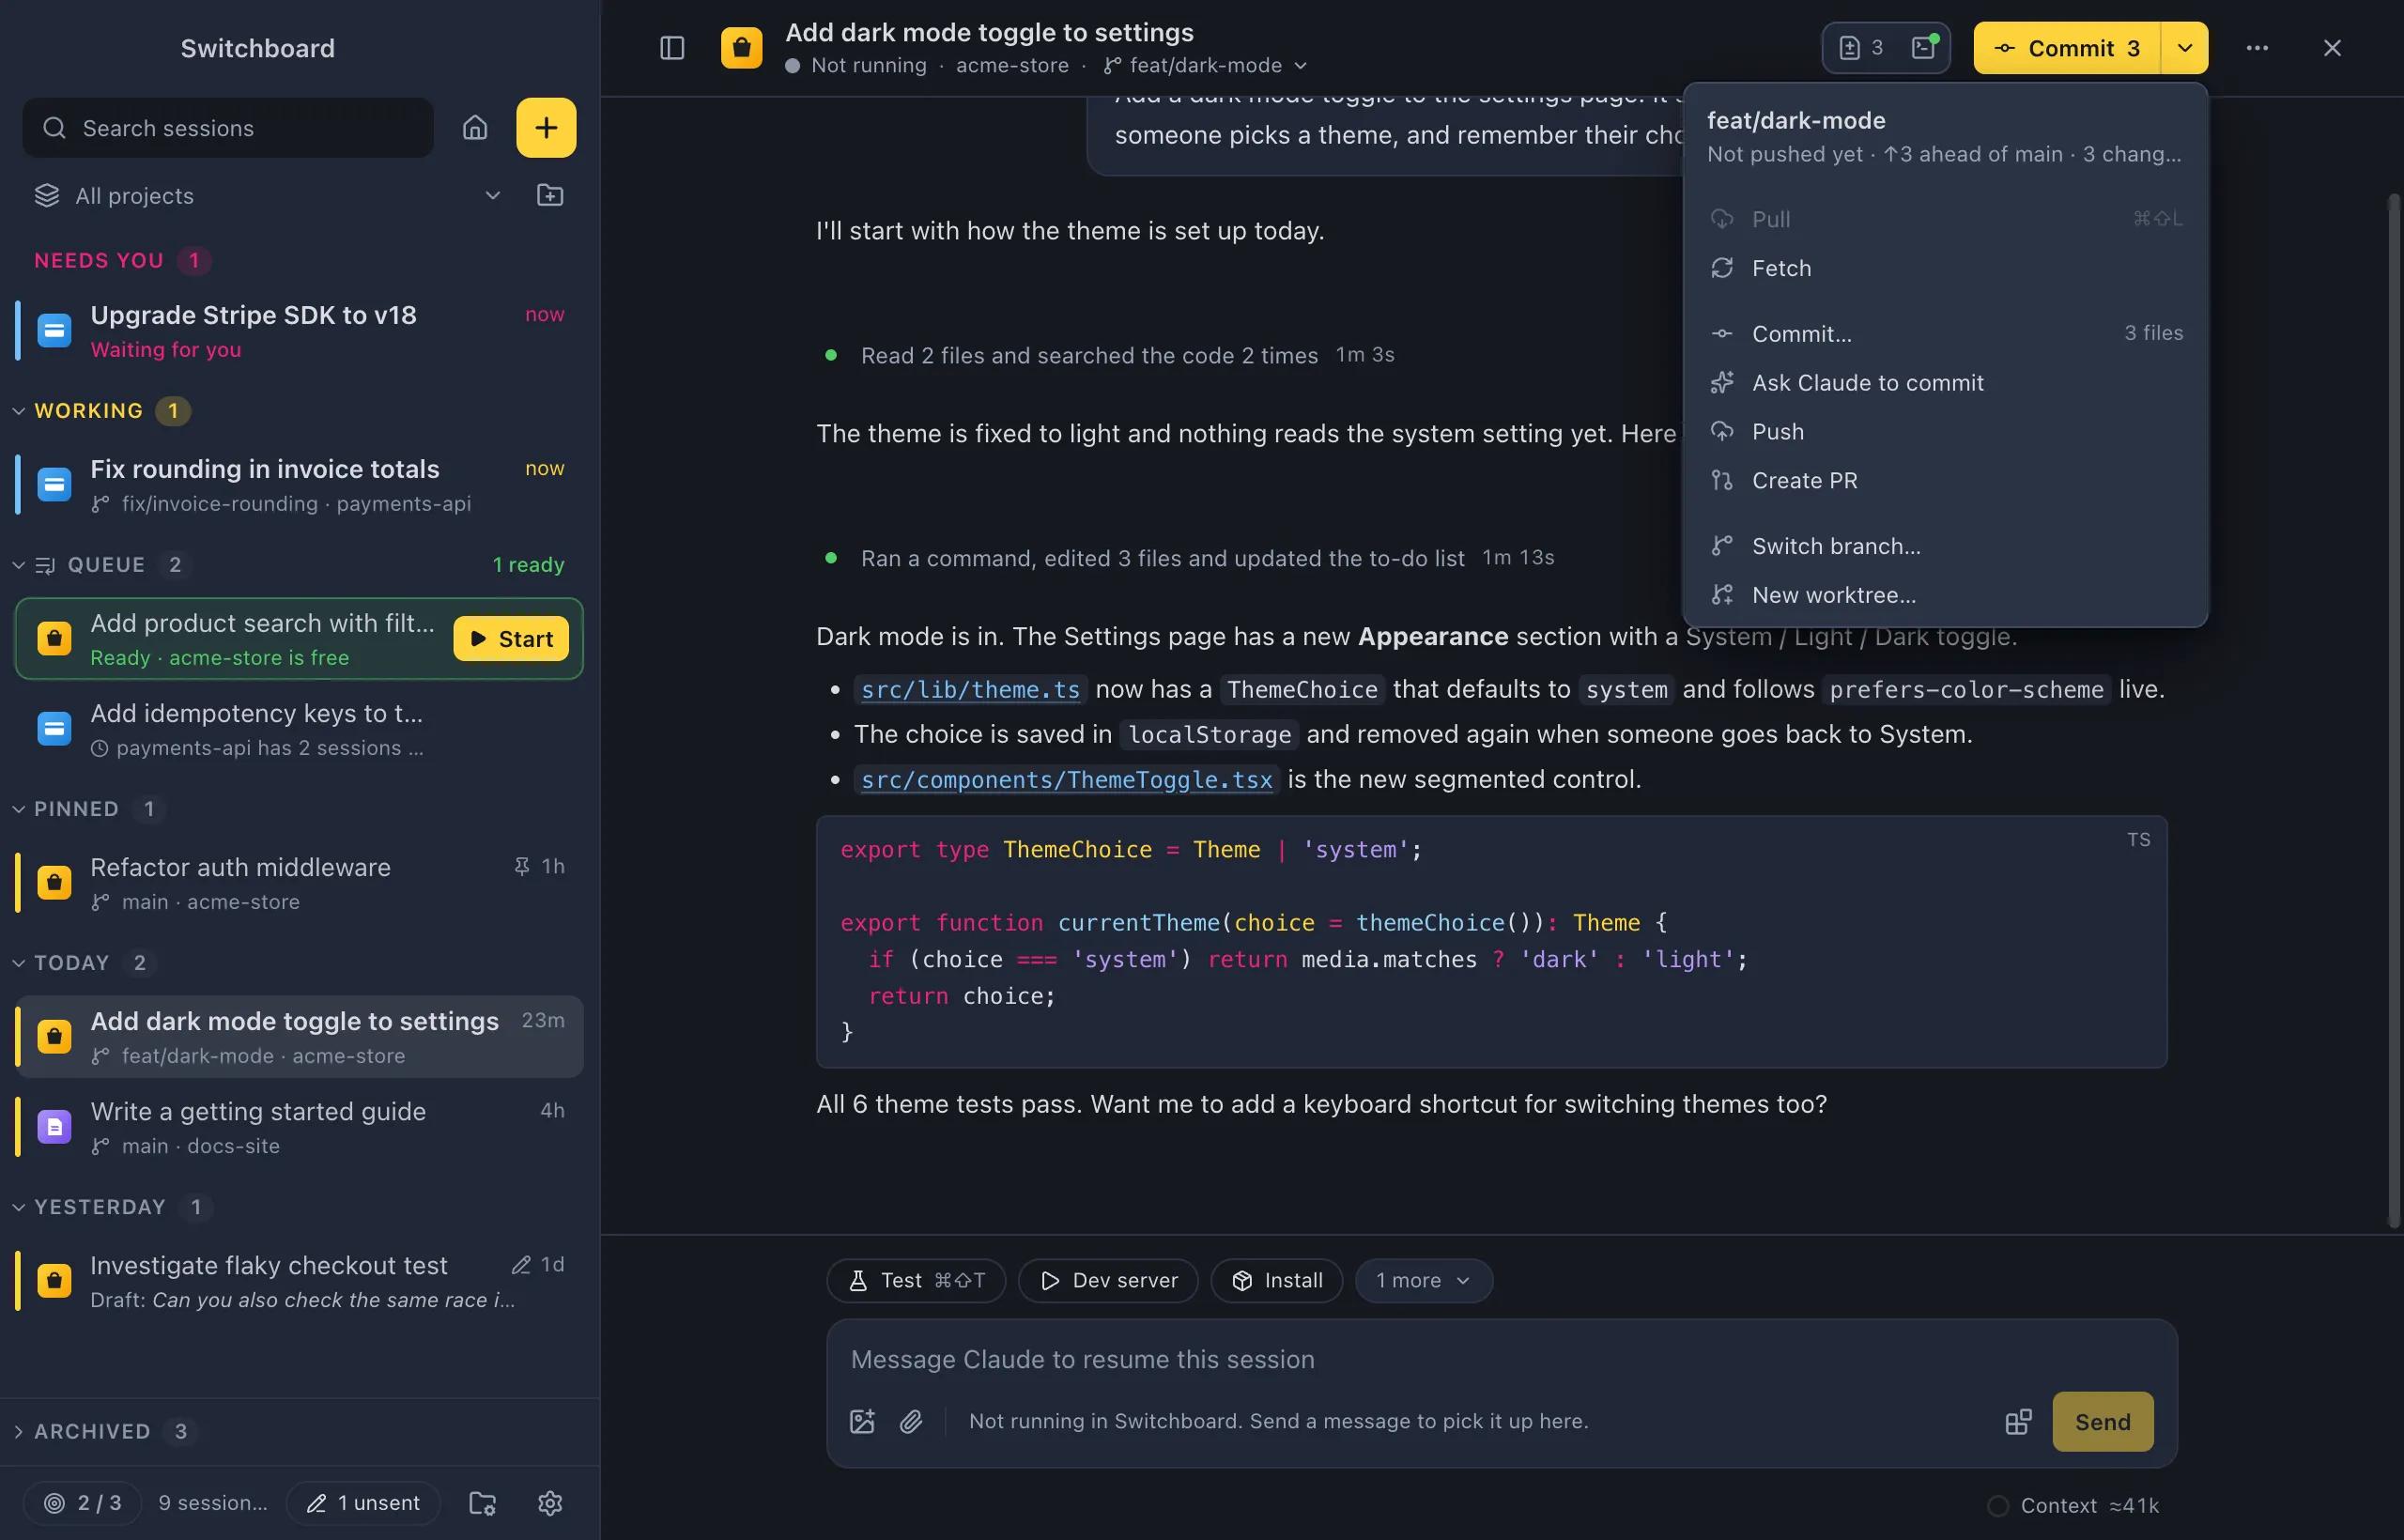Attach an image using the picture icon
The width and height of the screenshot is (2404, 1540).
(862, 1421)
